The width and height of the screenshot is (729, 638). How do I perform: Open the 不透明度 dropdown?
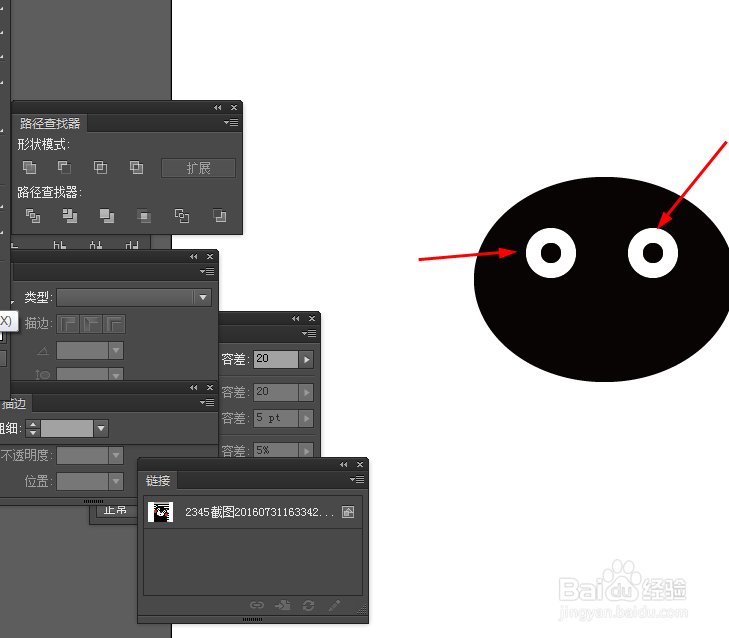116,455
